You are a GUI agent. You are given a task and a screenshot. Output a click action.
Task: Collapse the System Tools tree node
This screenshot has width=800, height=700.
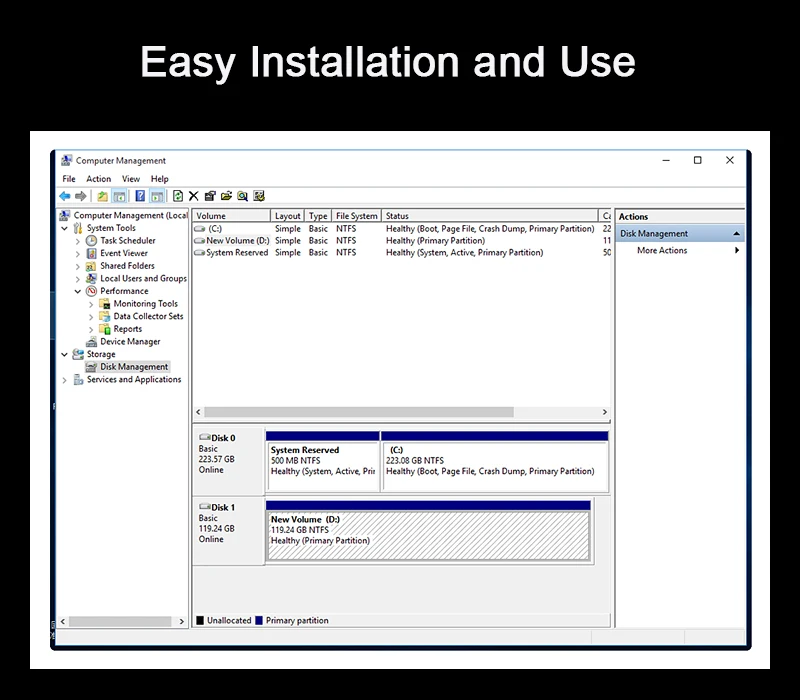pyautogui.click(x=65, y=228)
